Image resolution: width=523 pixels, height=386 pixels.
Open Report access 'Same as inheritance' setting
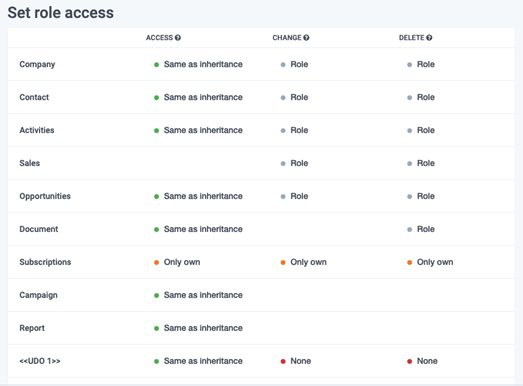point(198,328)
